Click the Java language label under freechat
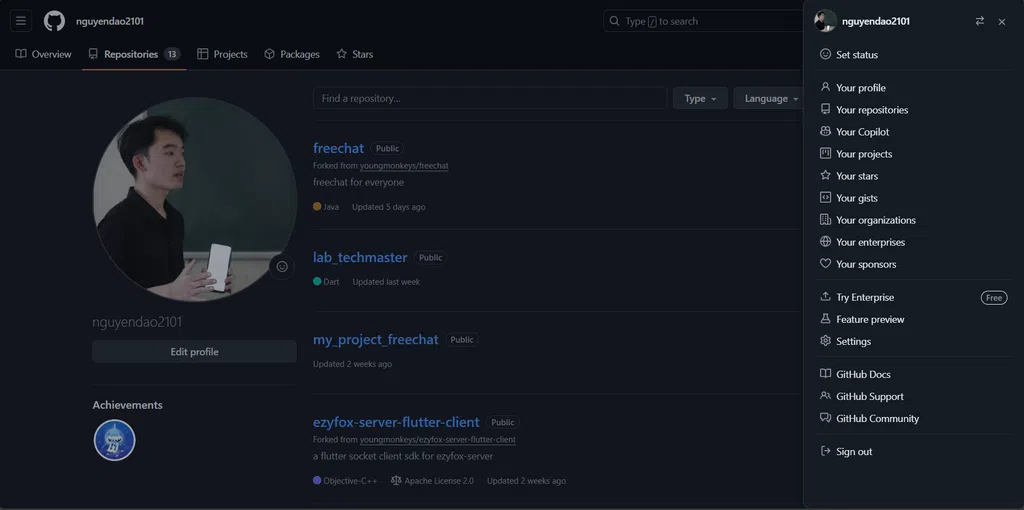The height and width of the screenshot is (510, 1024). point(330,207)
